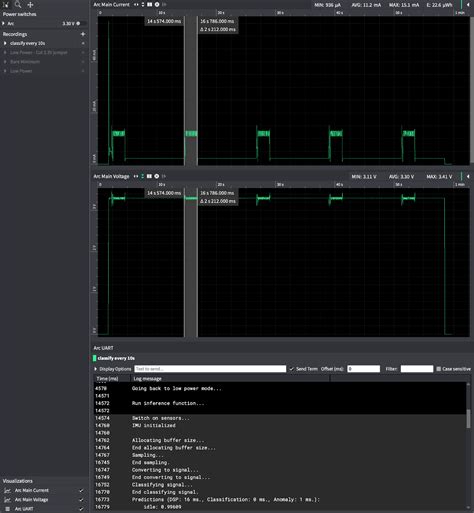The height and width of the screenshot is (513, 474).
Task: Collapse Arc Main Current statistics with arrow
Action: (x=468, y=5)
